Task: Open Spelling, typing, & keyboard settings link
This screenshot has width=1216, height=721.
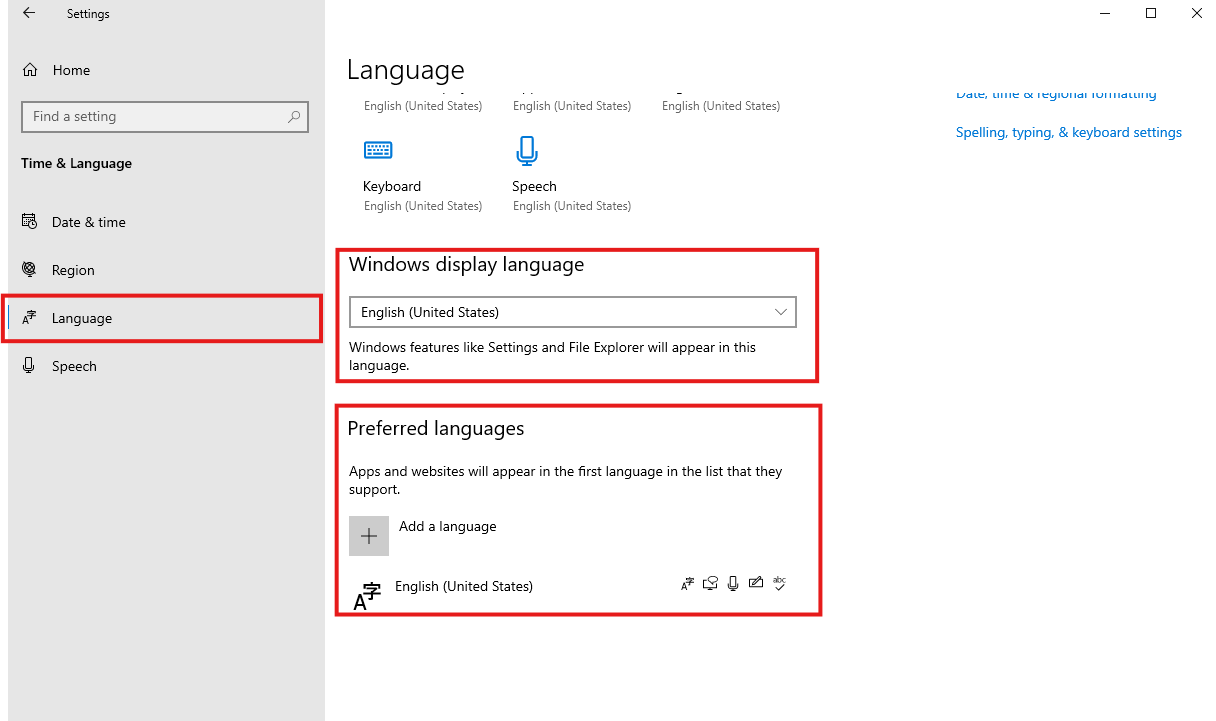Action: coord(1068,132)
